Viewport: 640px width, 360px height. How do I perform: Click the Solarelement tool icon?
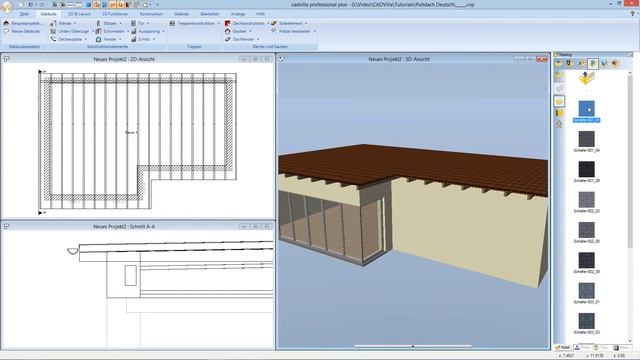click(274, 23)
